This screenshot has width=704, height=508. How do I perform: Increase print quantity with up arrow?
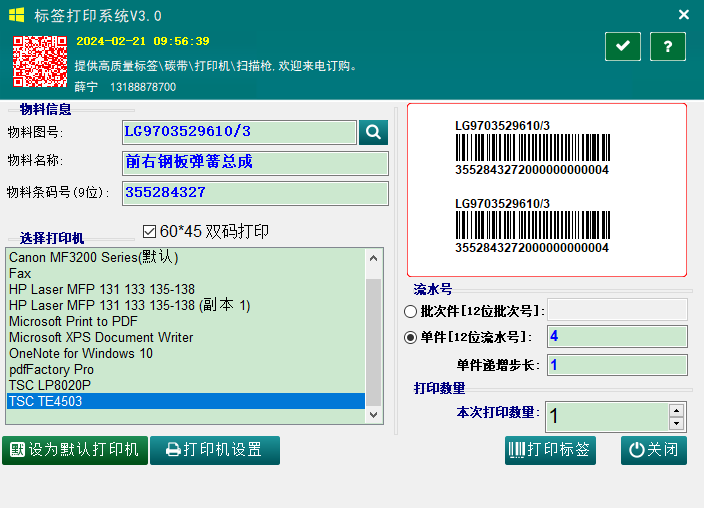pos(677,410)
